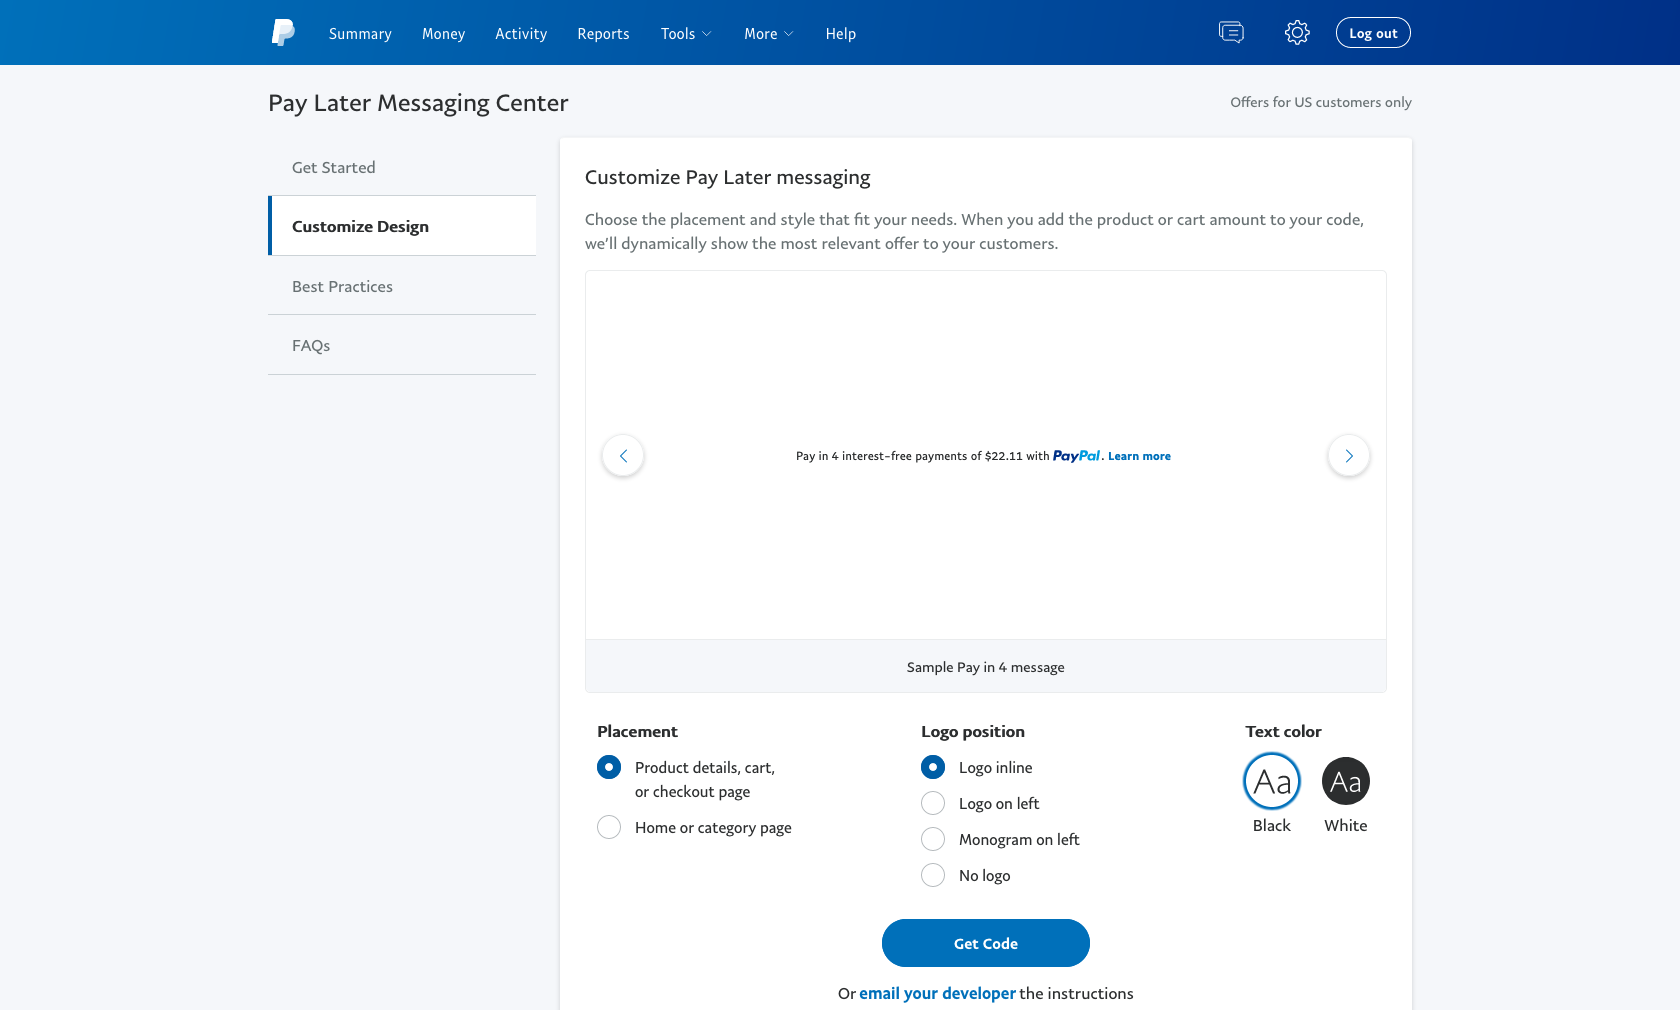Open the messages notification icon
Screen dimensions: 1680x1010
(x=1231, y=33)
